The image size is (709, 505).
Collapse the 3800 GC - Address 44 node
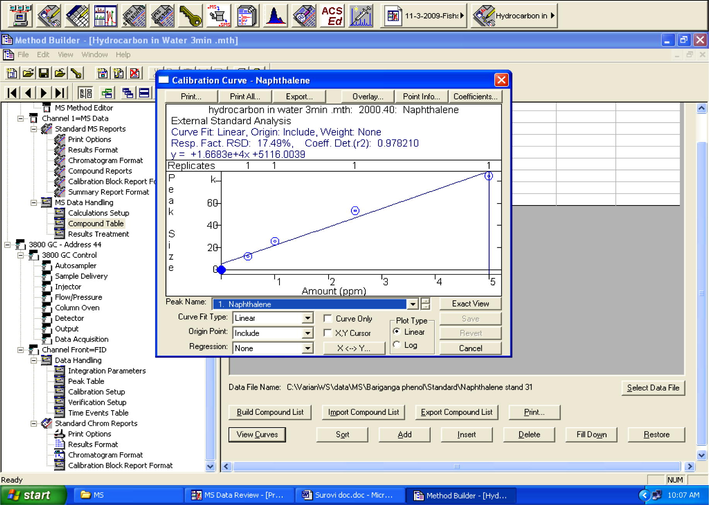click(x=7, y=245)
